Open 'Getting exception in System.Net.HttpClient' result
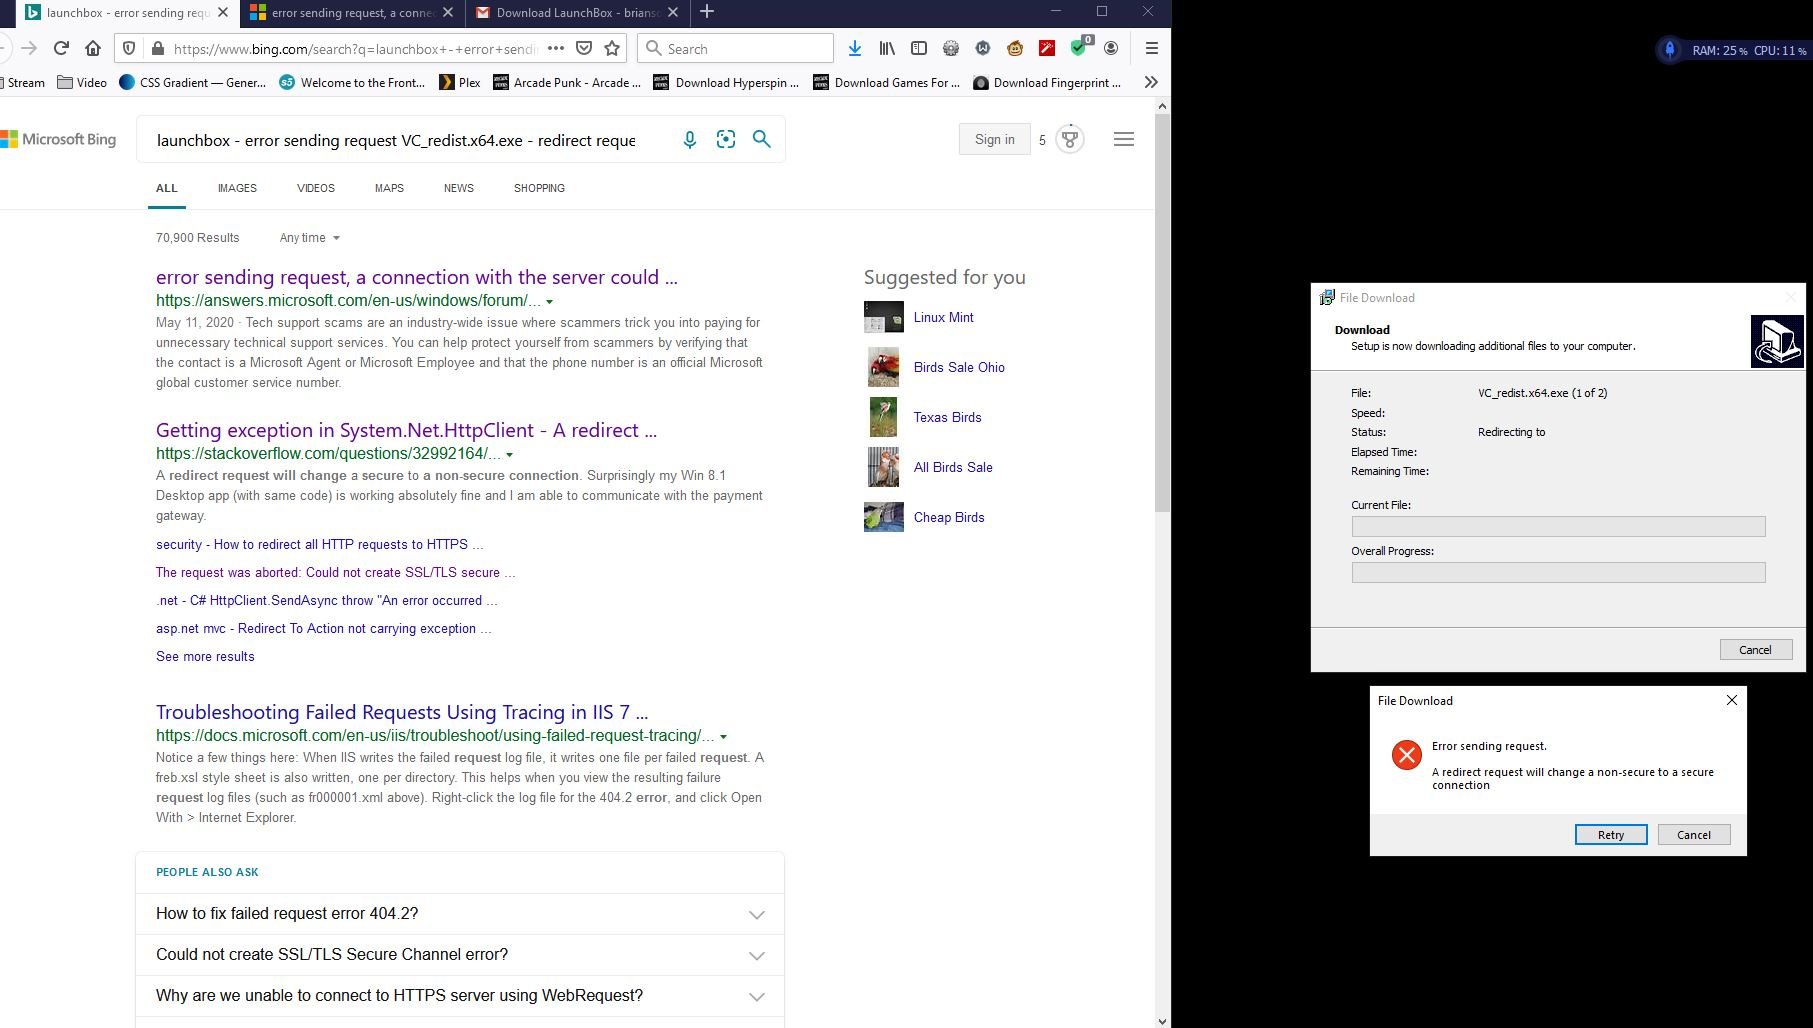Image resolution: width=1813 pixels, height=1028 pixels. 406,431
